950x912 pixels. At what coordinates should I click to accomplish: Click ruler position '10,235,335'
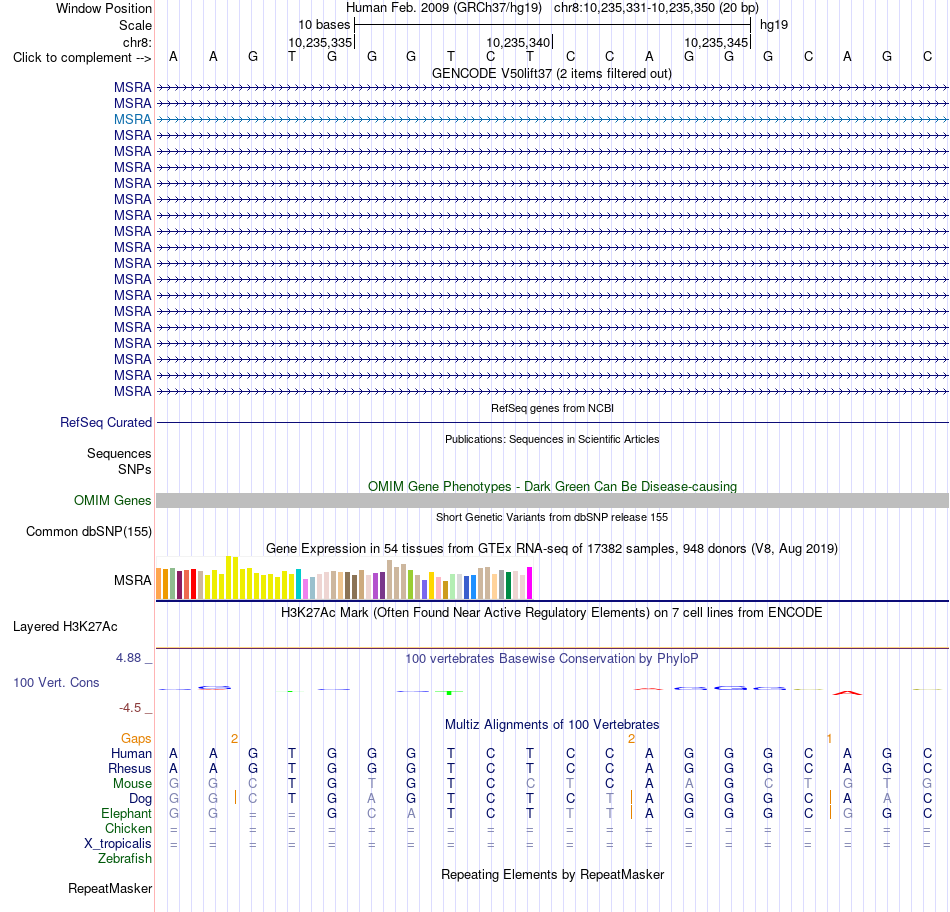(x=320, y=42)
